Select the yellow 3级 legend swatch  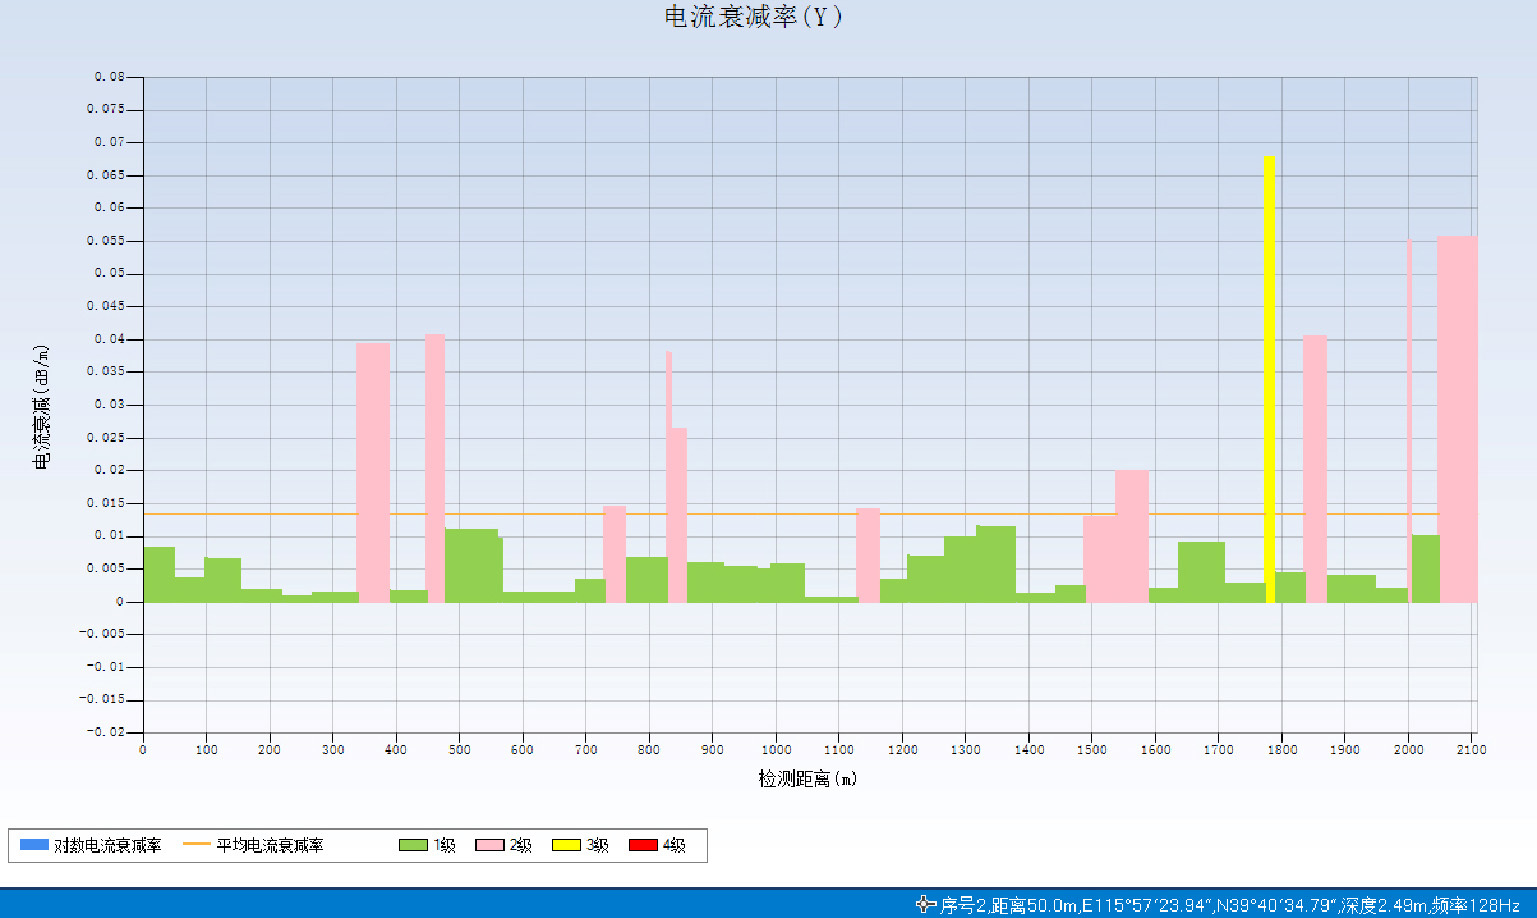[566, 845]
